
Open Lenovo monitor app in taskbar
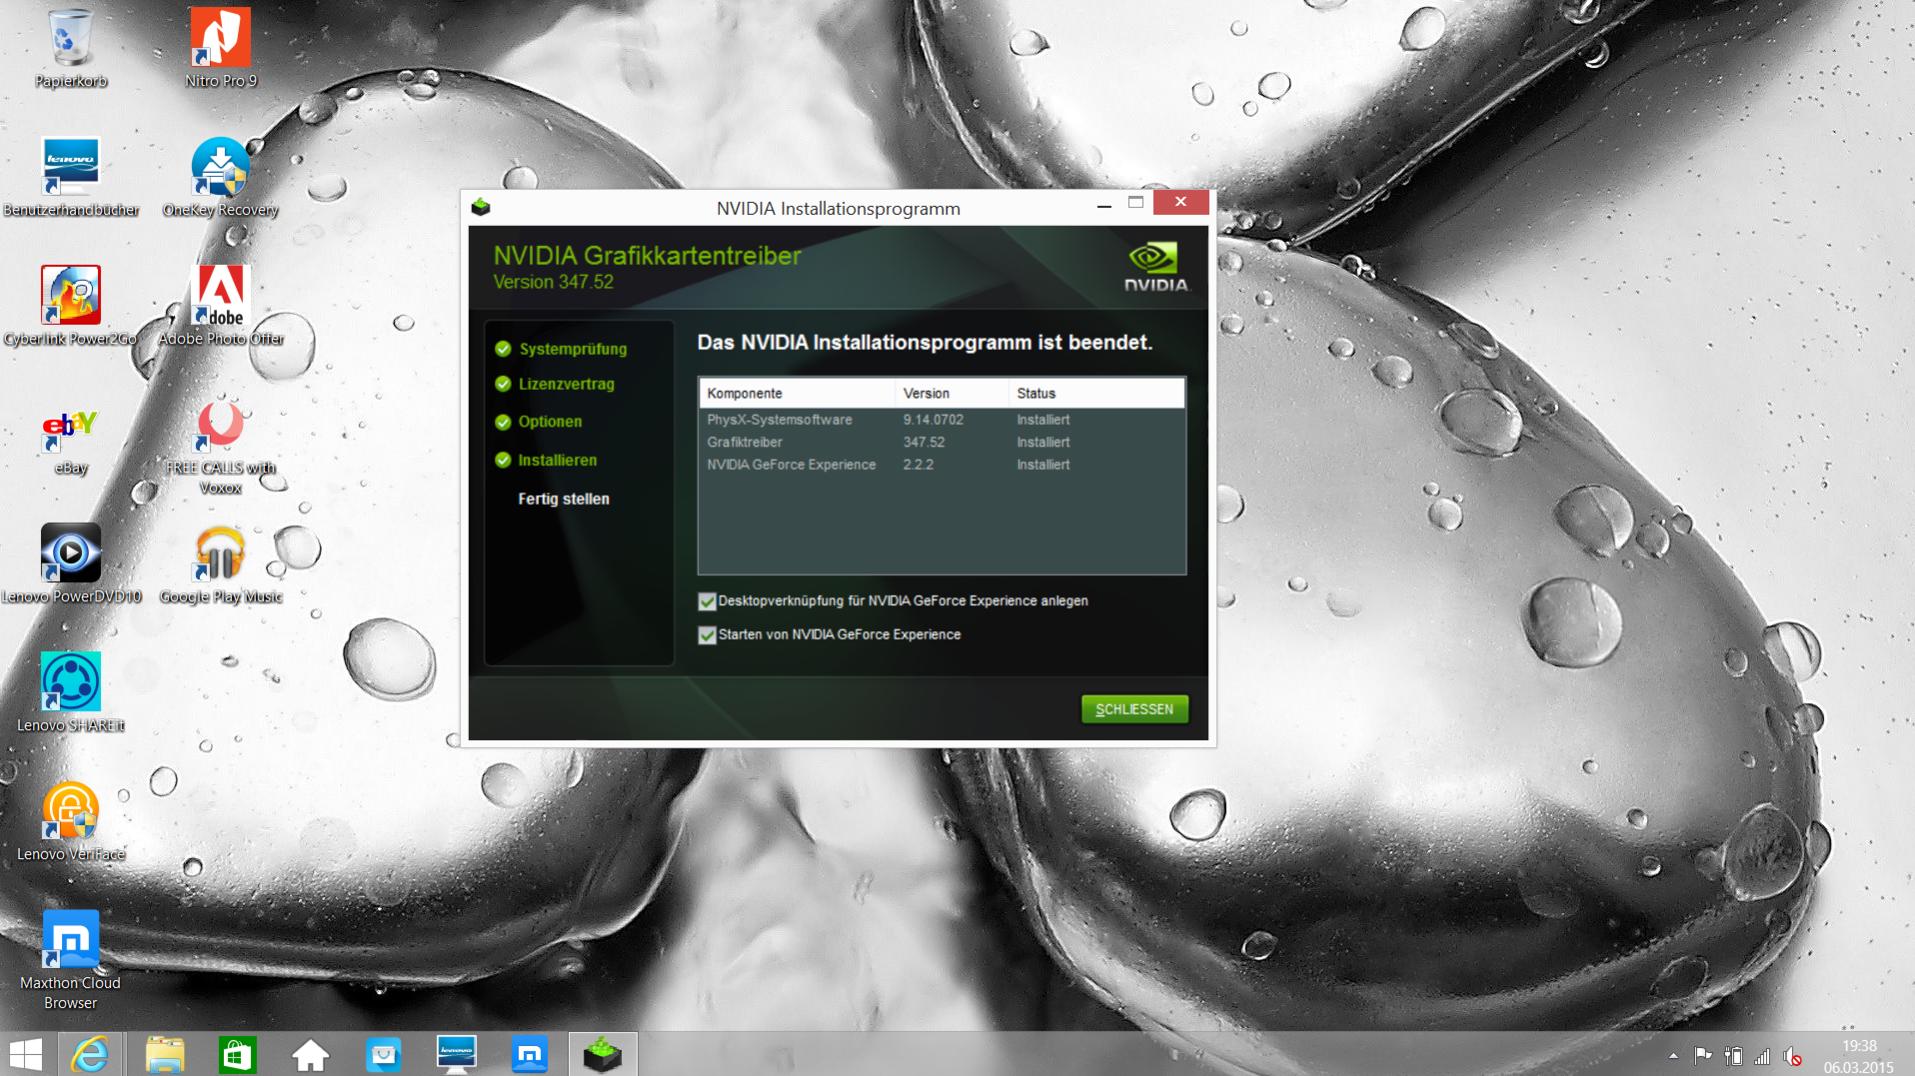tap(456, 1054)
